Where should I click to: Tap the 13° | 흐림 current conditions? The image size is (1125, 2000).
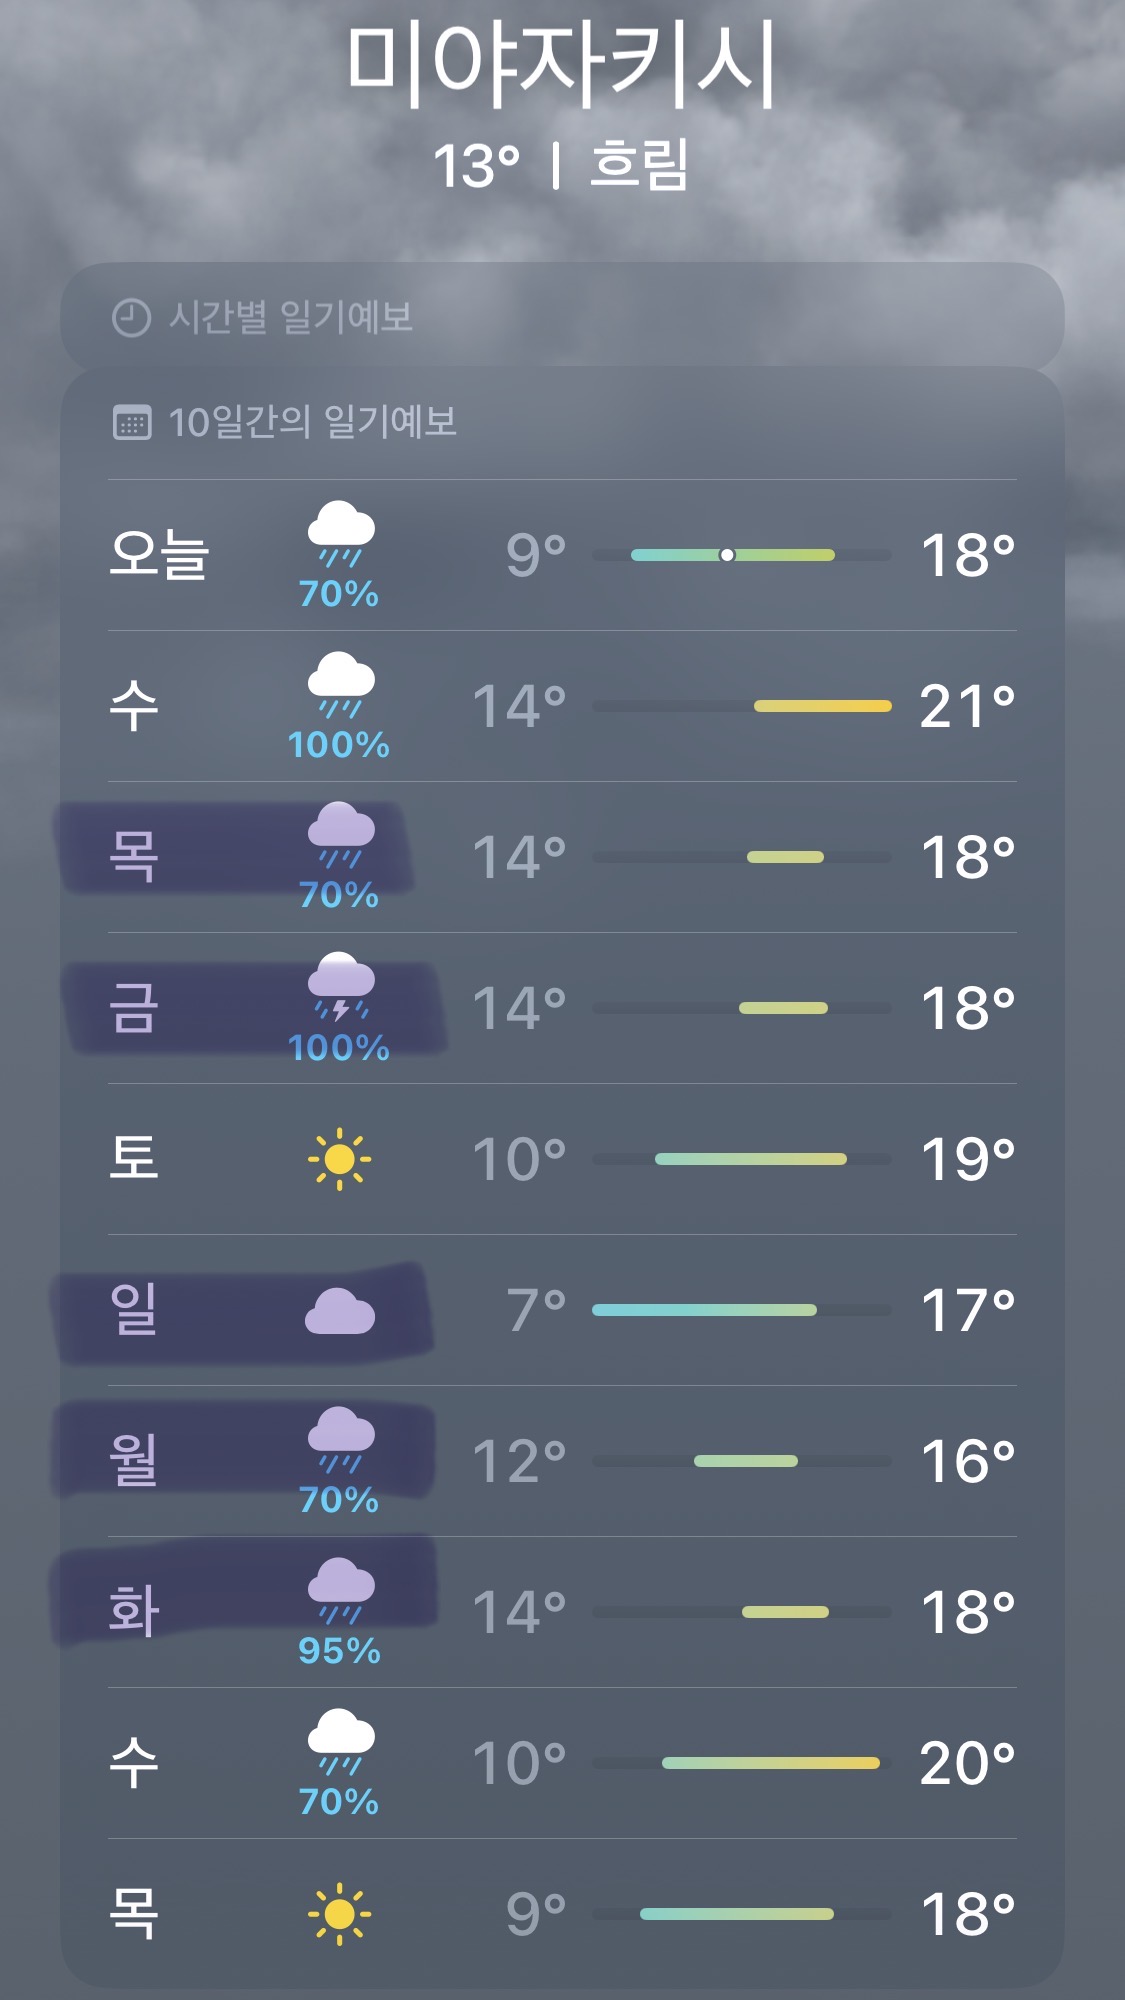562,166
